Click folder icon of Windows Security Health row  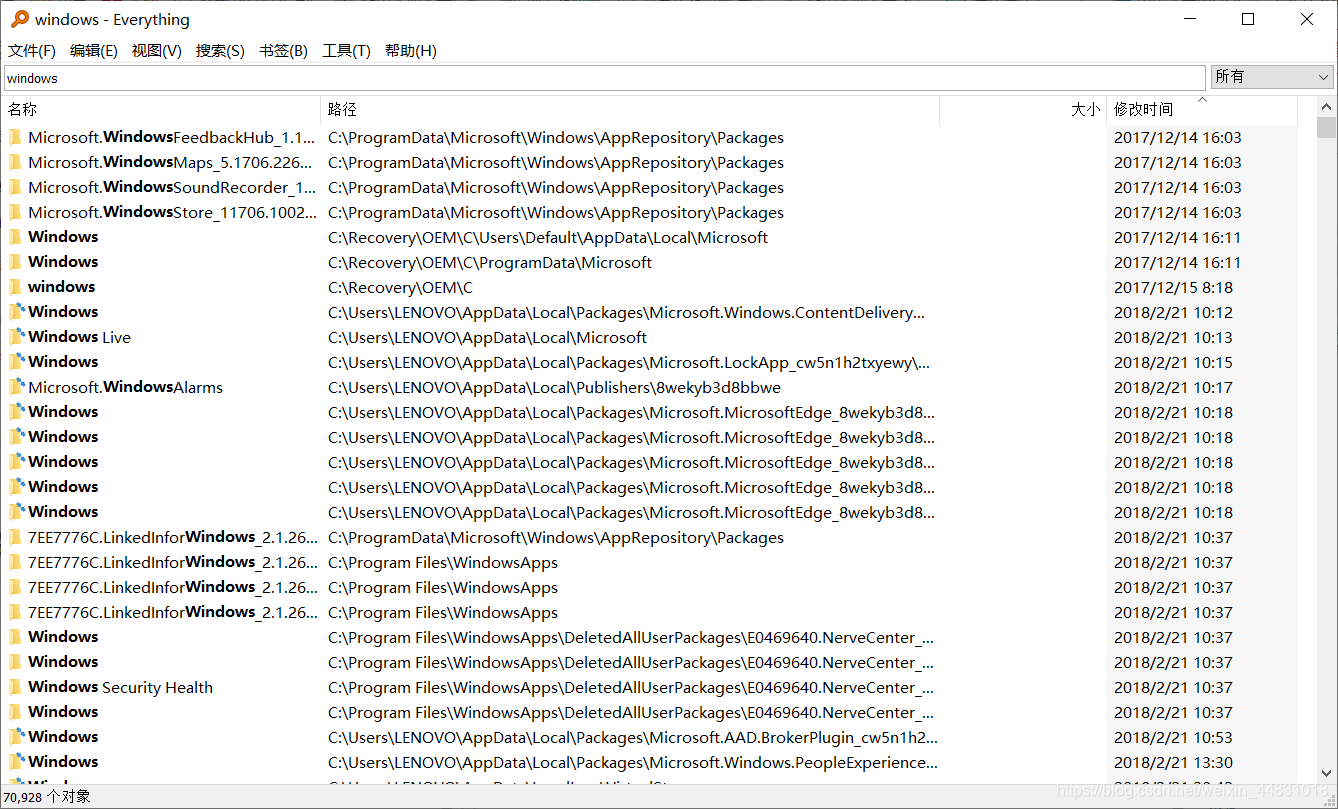point(15,687)
